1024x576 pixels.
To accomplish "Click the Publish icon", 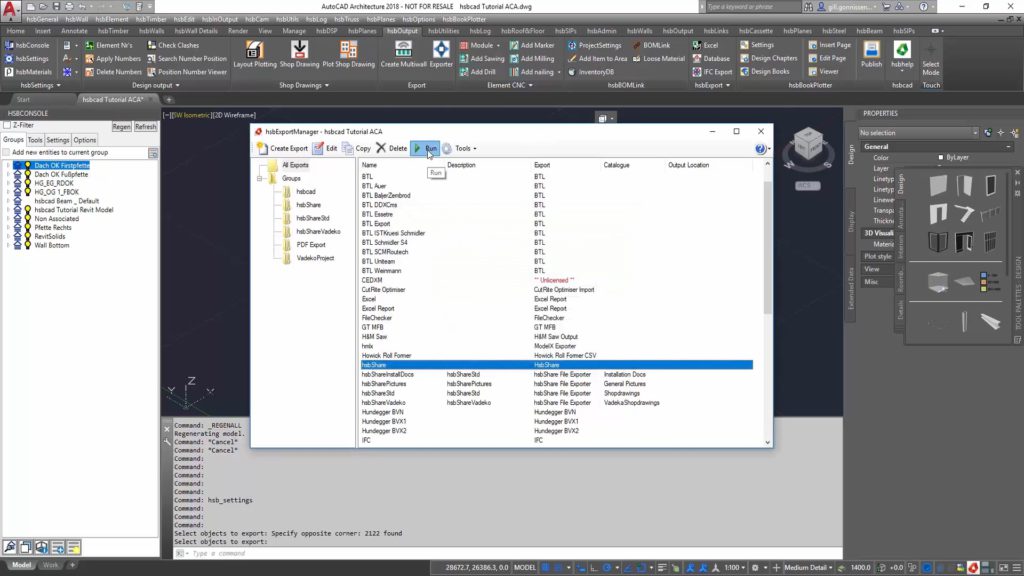I will tap(871, 54).
